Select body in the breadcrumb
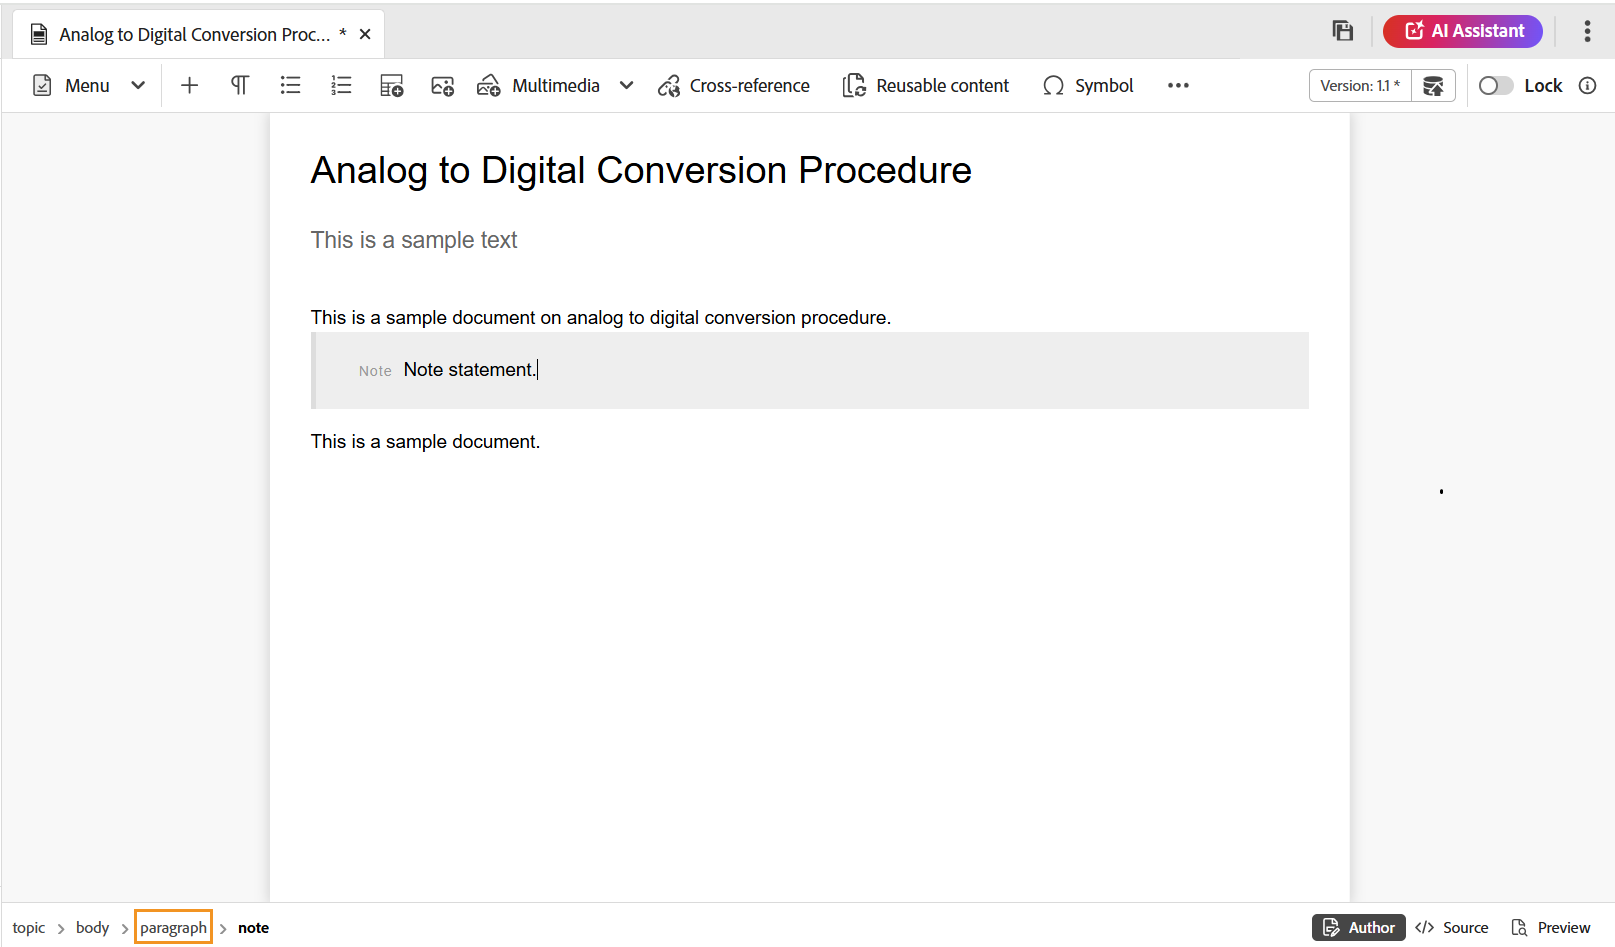Screen dimensions: 1615x947 [92, 928]
